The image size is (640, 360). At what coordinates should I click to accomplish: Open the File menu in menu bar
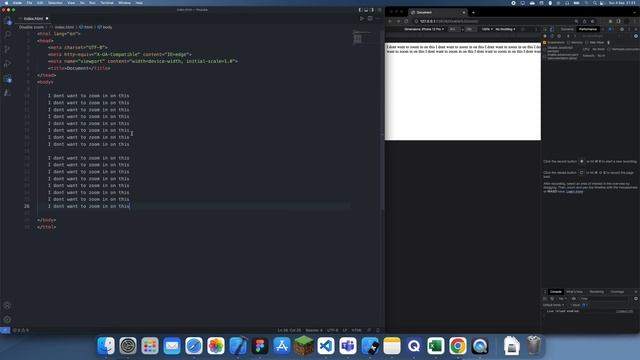pos(29,3)
